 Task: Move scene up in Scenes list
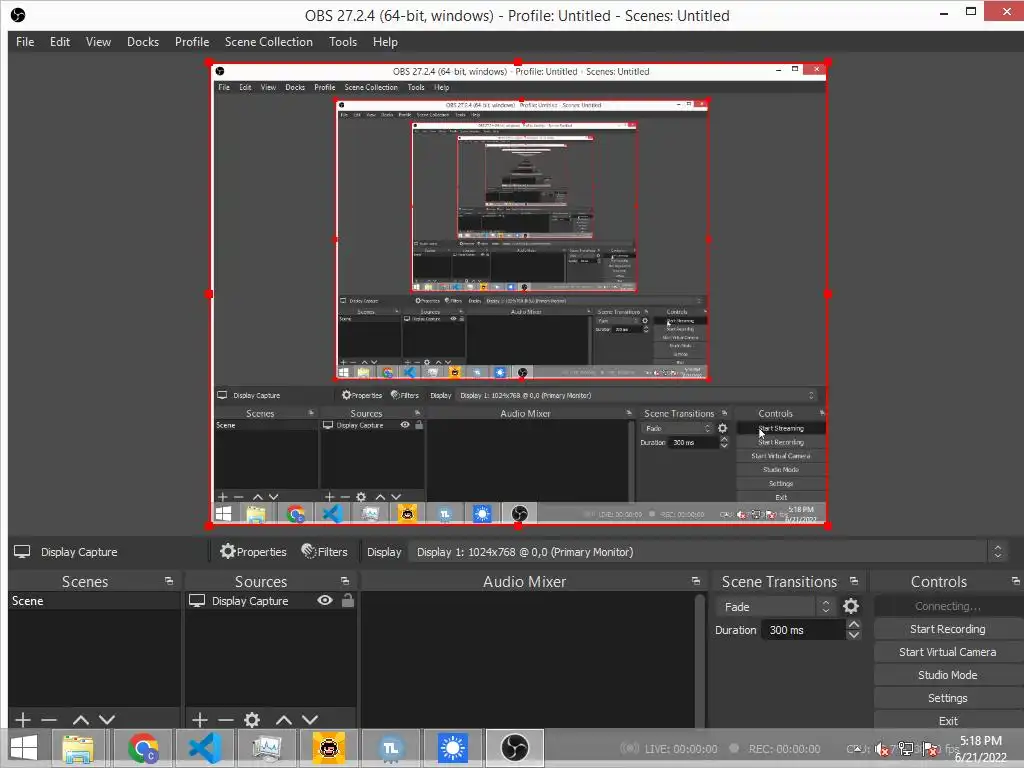pyautogui.click(x=81, y=720)
